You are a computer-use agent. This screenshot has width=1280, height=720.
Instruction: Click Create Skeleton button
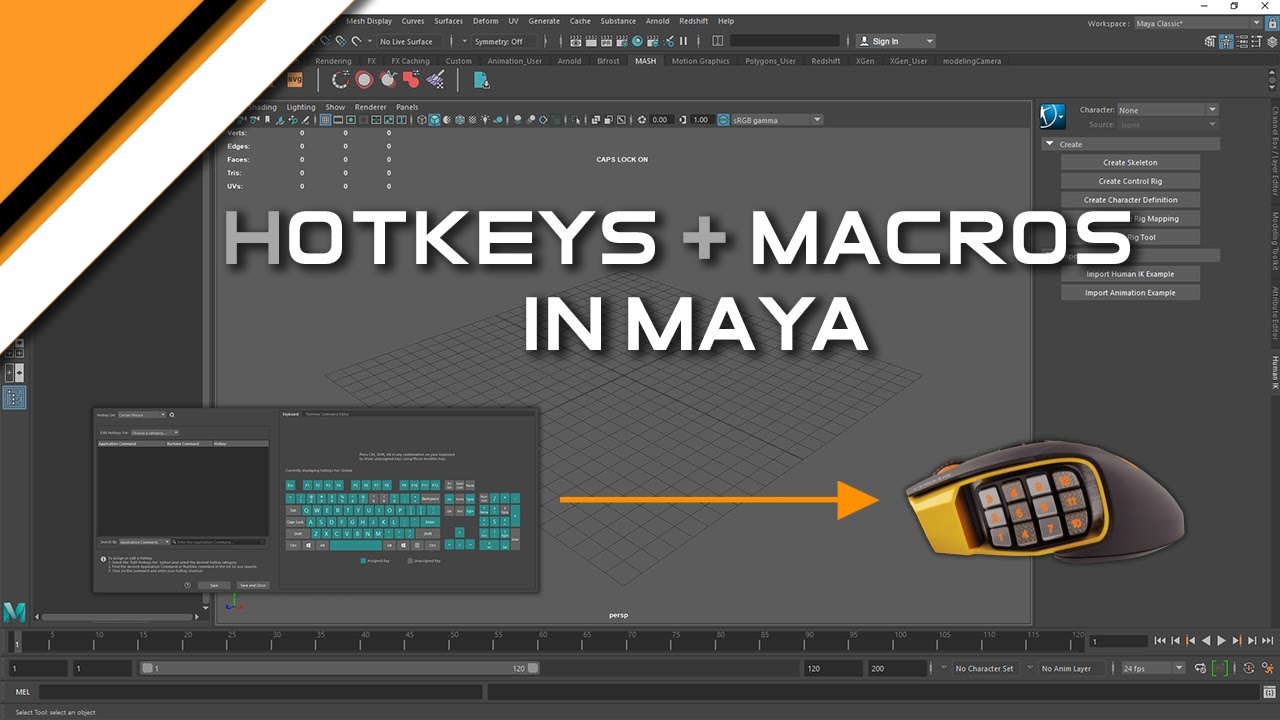click(x=1130, y=162)
